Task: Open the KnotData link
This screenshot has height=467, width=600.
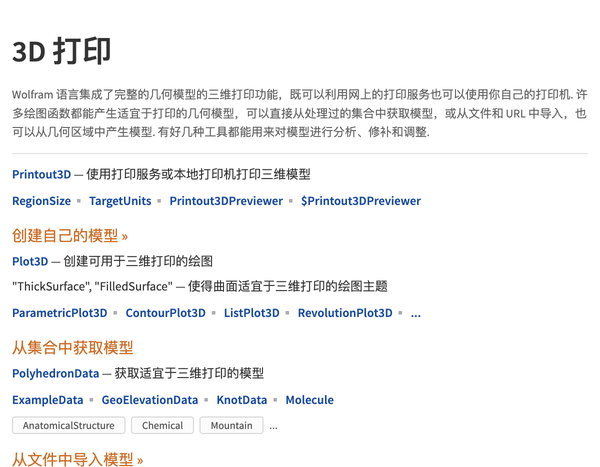Action: pos(242,400)
